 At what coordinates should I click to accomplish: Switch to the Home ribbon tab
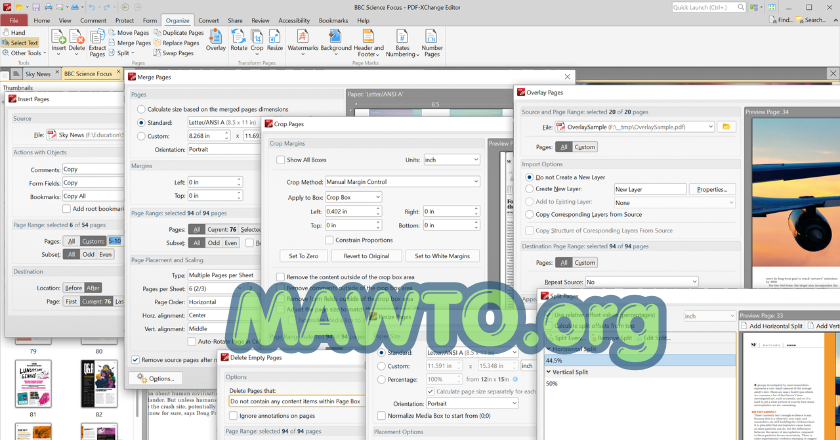coord(42,20)
